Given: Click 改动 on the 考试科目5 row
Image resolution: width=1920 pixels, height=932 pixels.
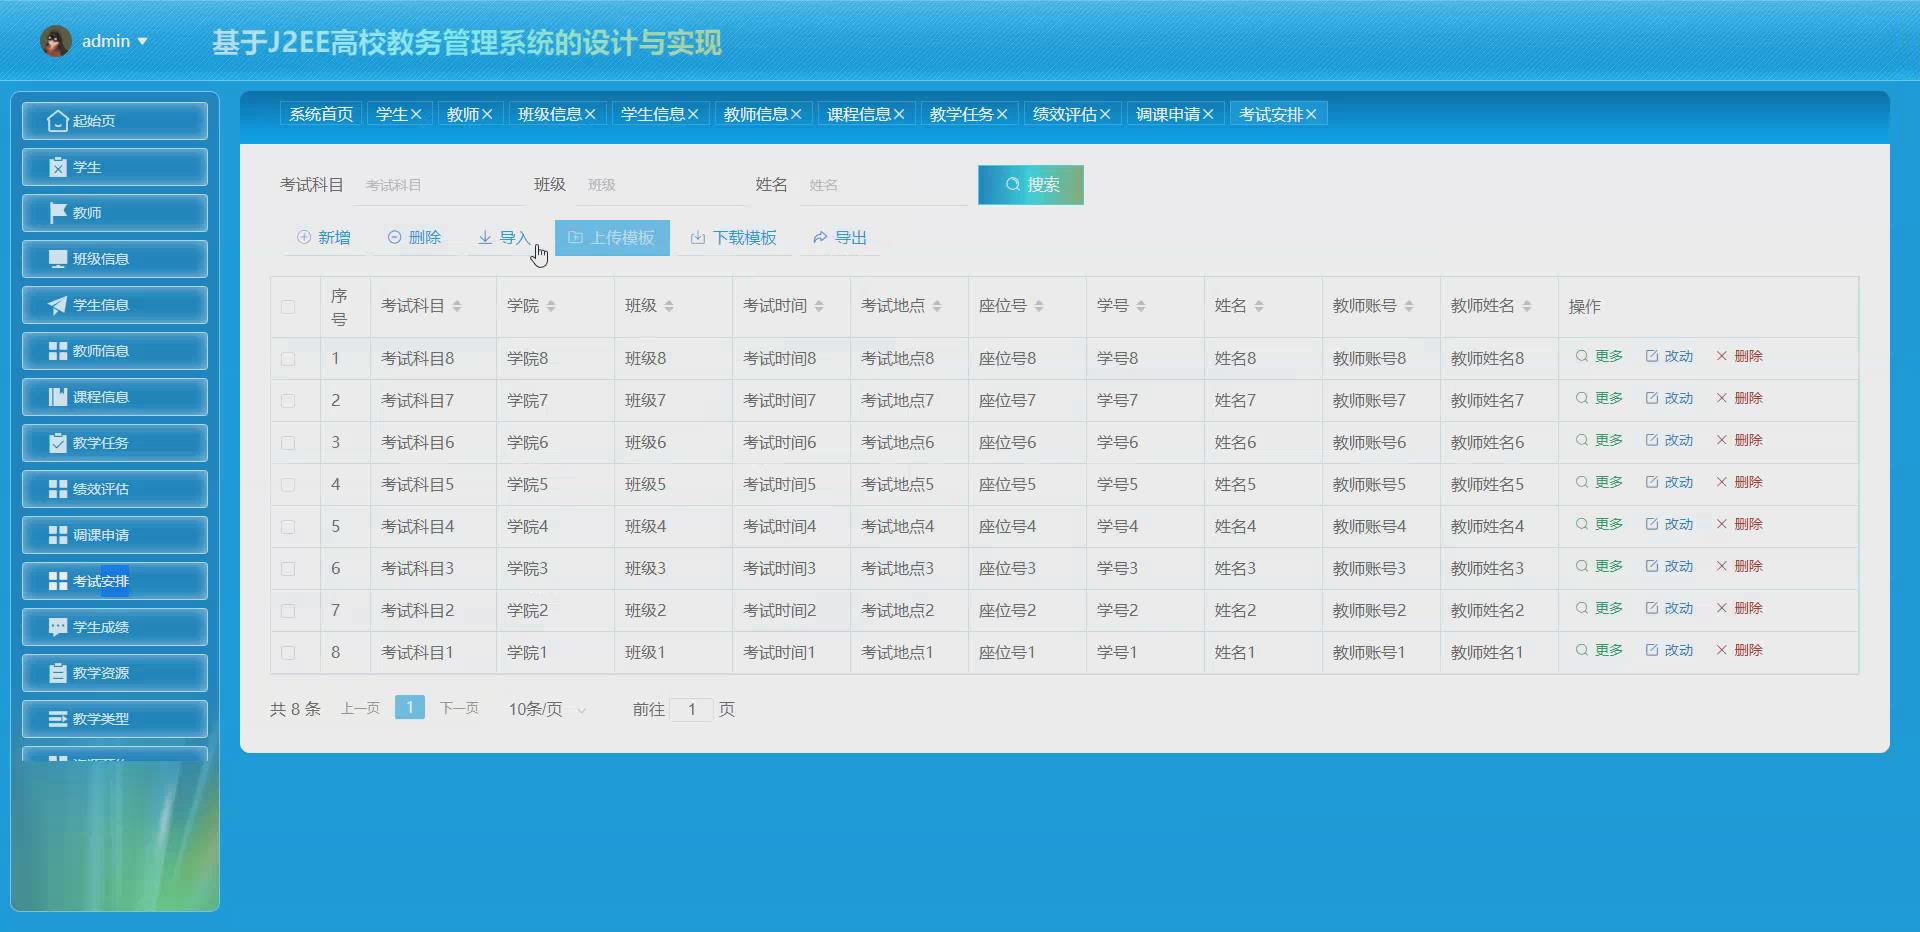Looking at the screenshot, I should coord(1670,482).
